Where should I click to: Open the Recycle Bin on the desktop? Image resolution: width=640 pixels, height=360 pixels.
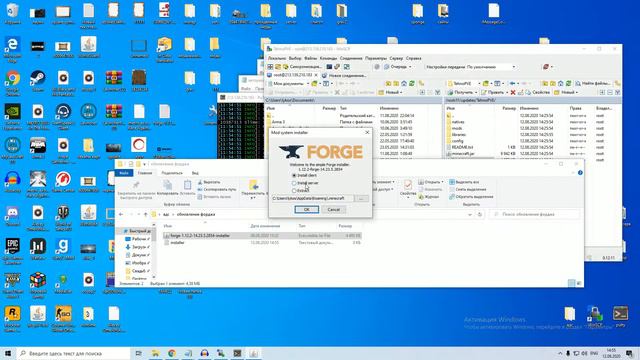pyautogui.click(x=12, y=14)
